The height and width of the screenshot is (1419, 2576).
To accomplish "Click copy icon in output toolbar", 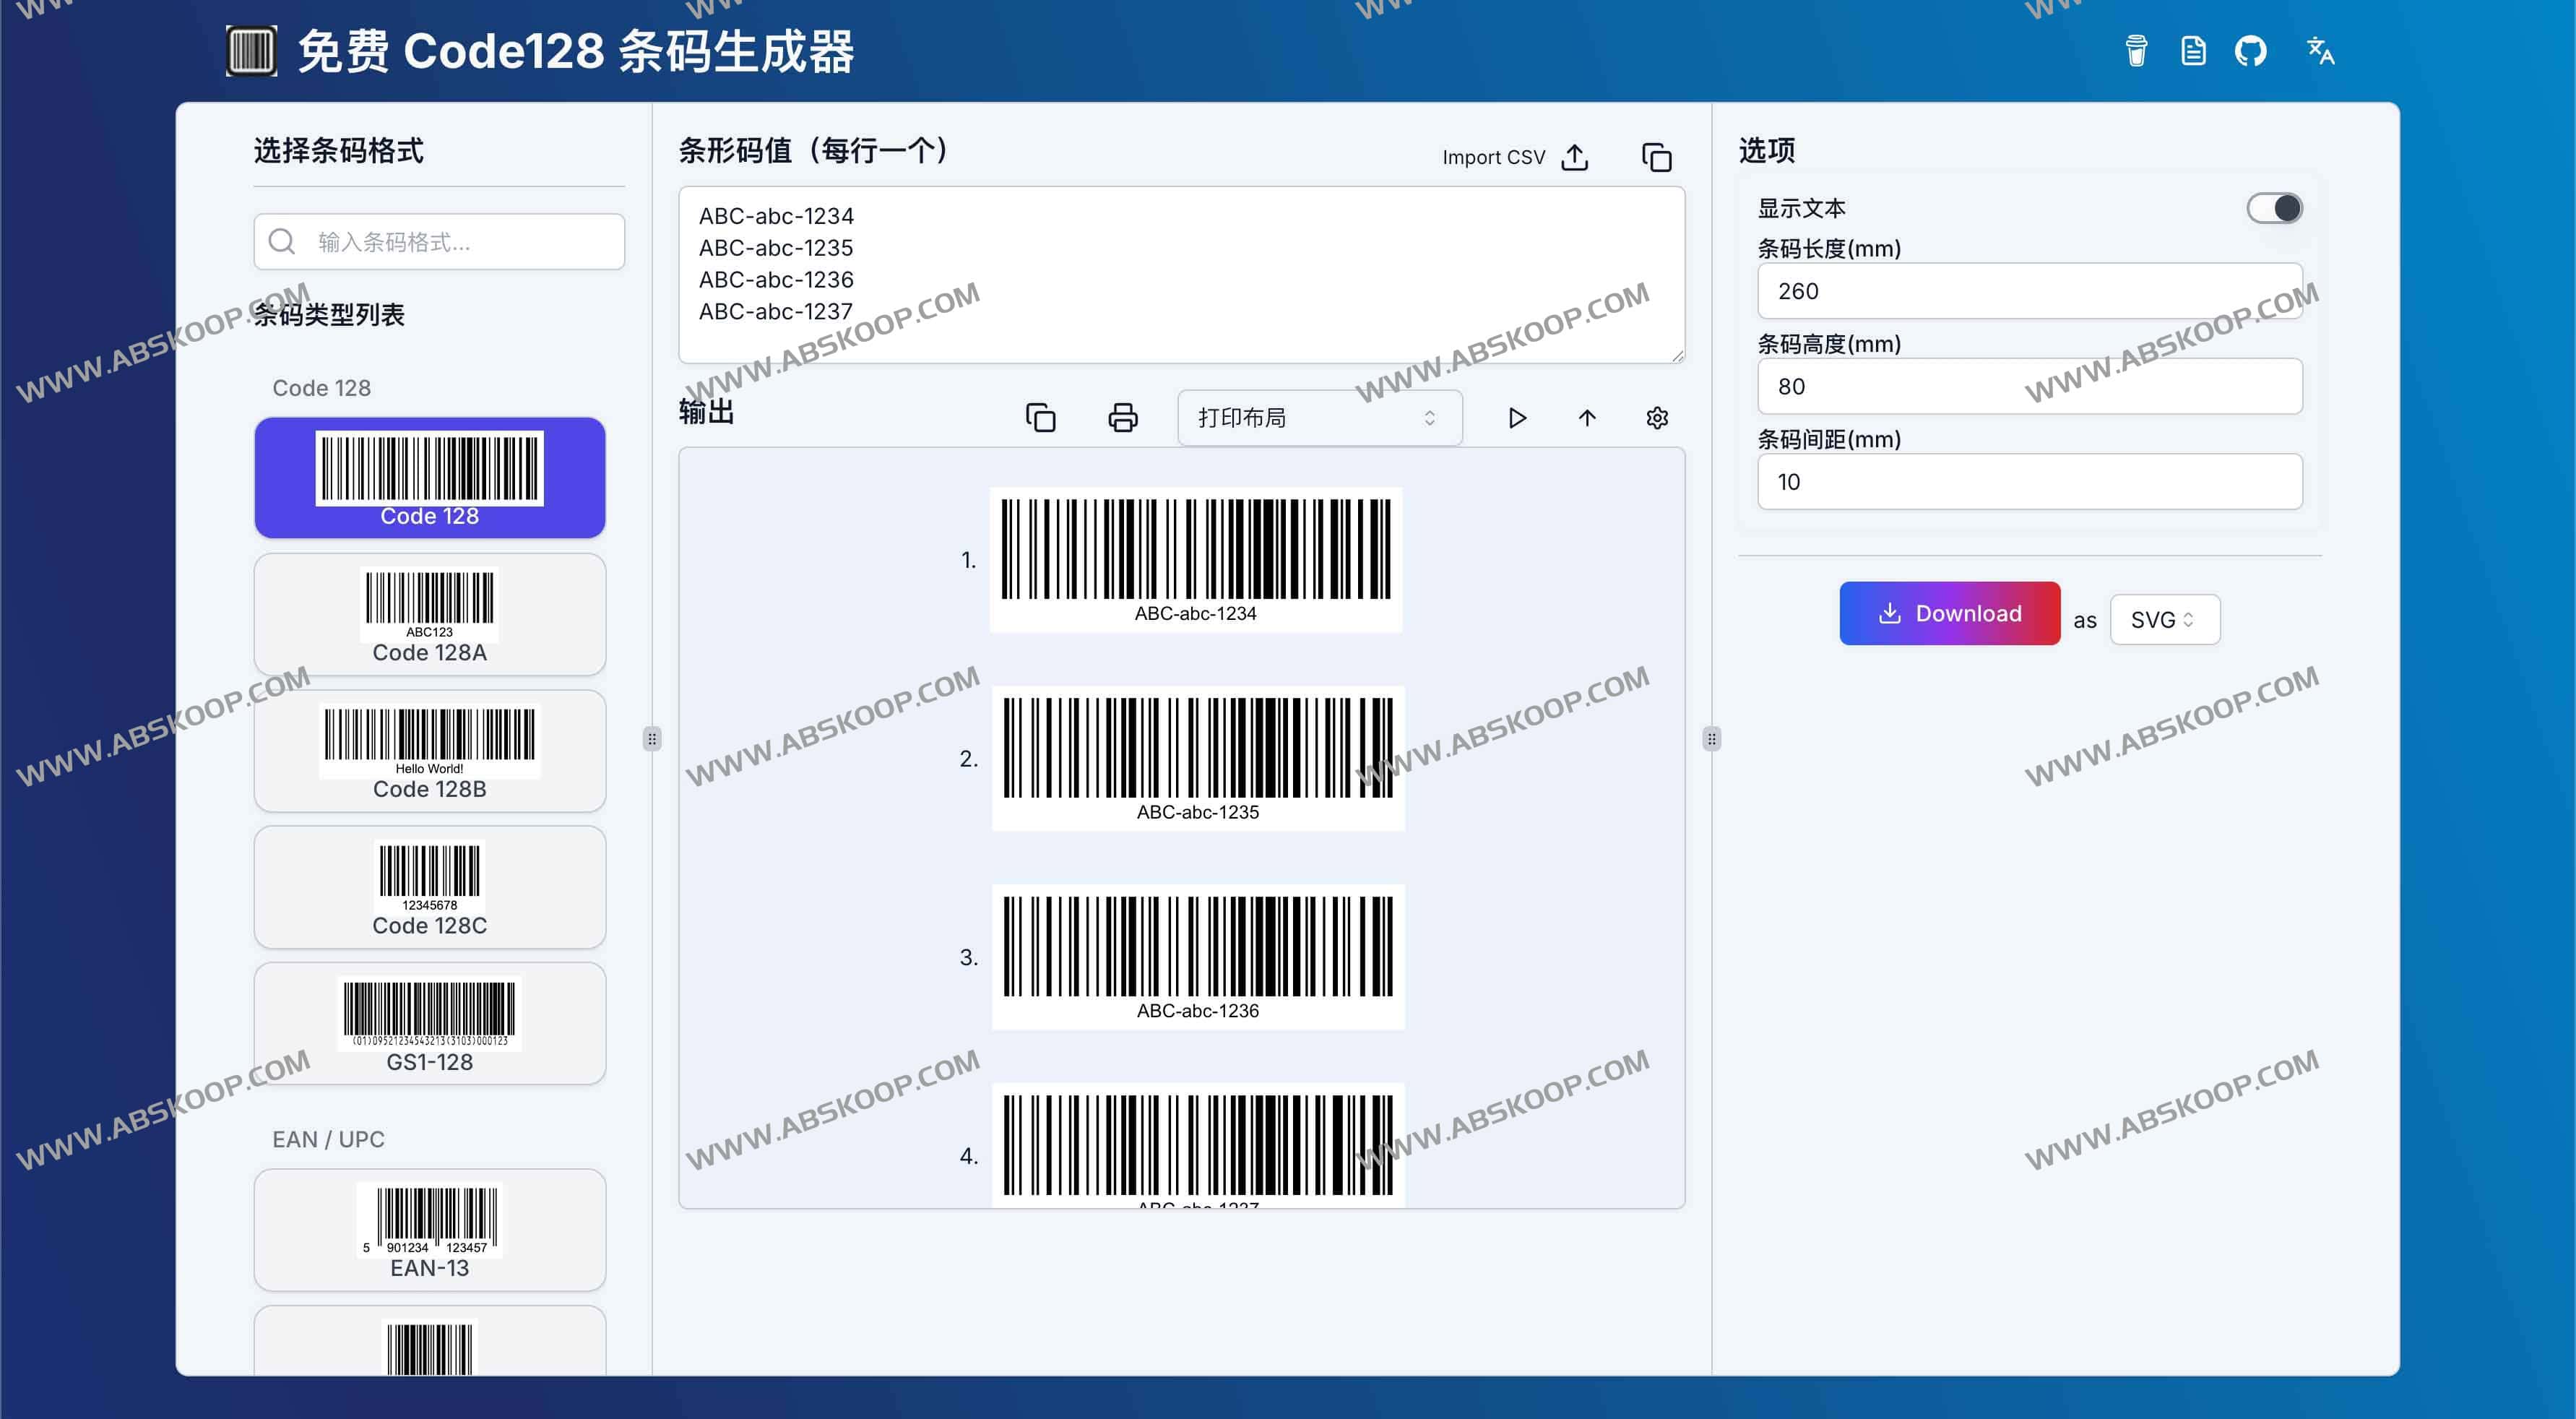I will coord(1040,417).
